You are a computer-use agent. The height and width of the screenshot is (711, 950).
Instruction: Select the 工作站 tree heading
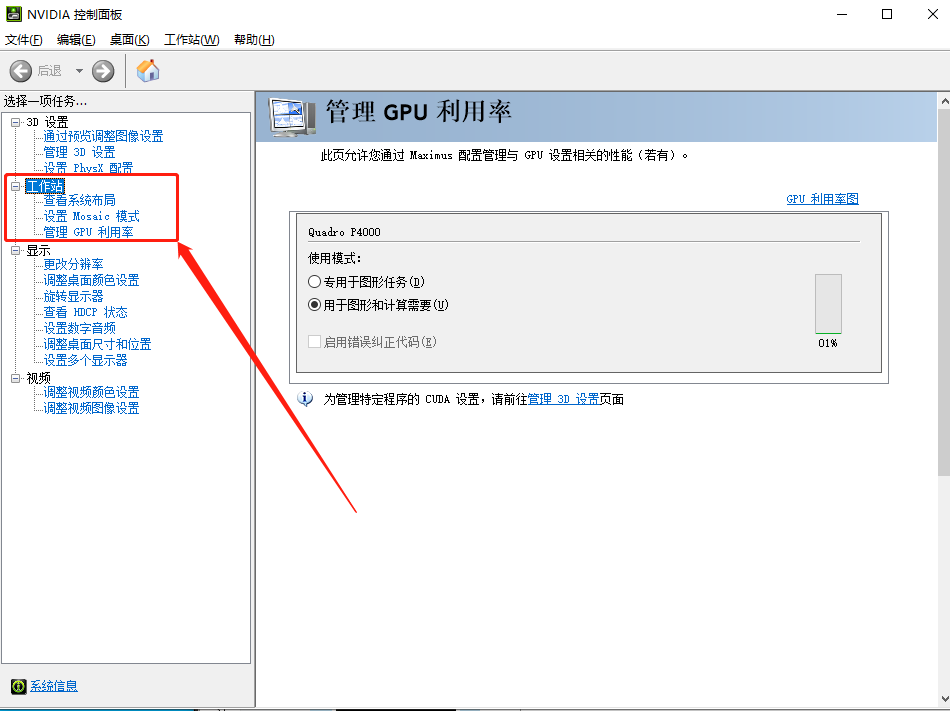44,187
